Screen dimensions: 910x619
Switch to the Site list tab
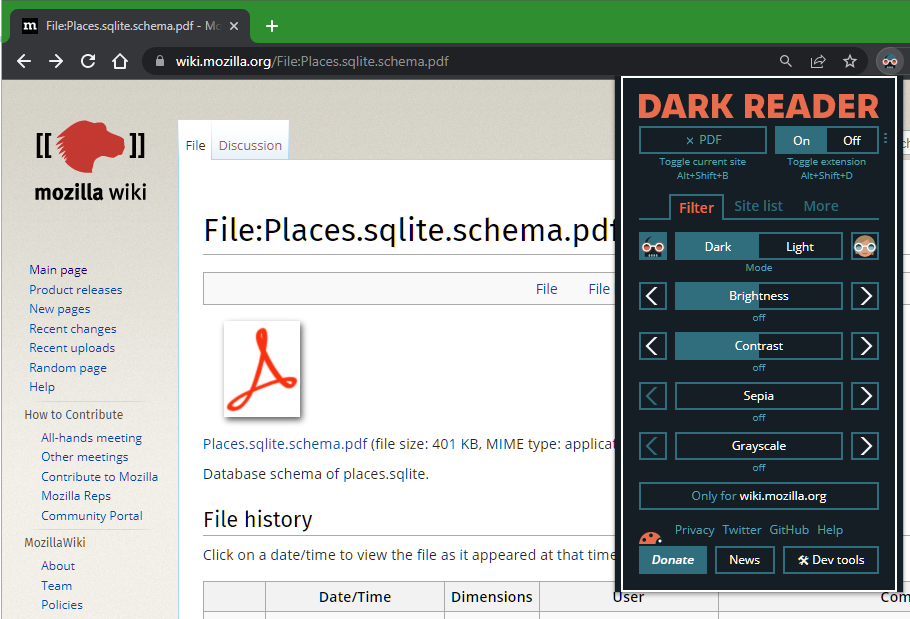click(x=757, y=206)
